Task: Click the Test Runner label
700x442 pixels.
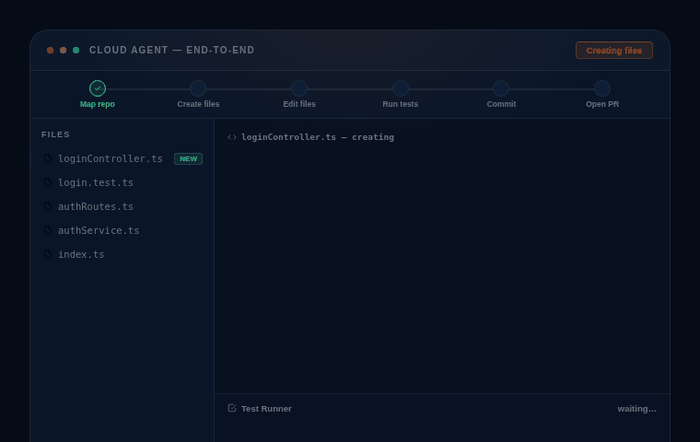Action: click(266, 409)
